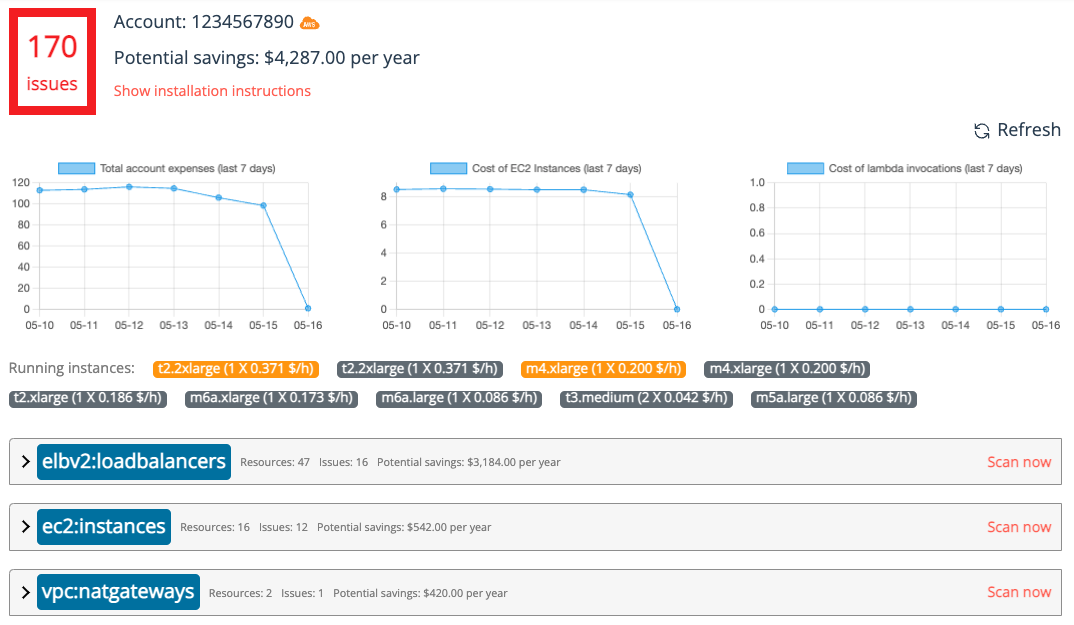This screenshot has height=625, width=1074.
Task: Click Scan now for ec2:instances
Action: click(1019, 527)
